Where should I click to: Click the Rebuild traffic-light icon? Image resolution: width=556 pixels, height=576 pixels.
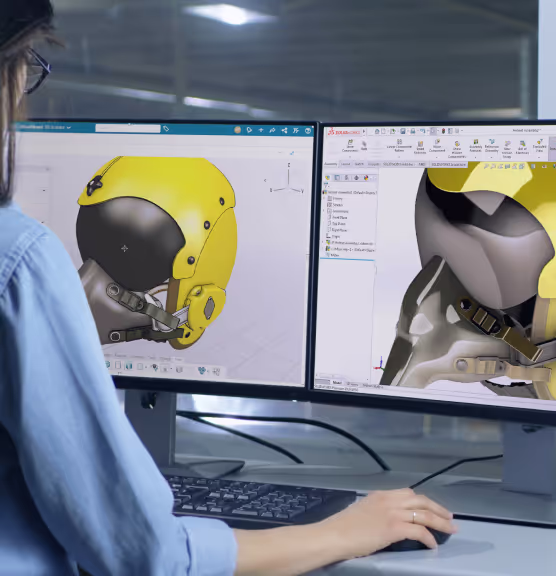click(x=443, y=131)
